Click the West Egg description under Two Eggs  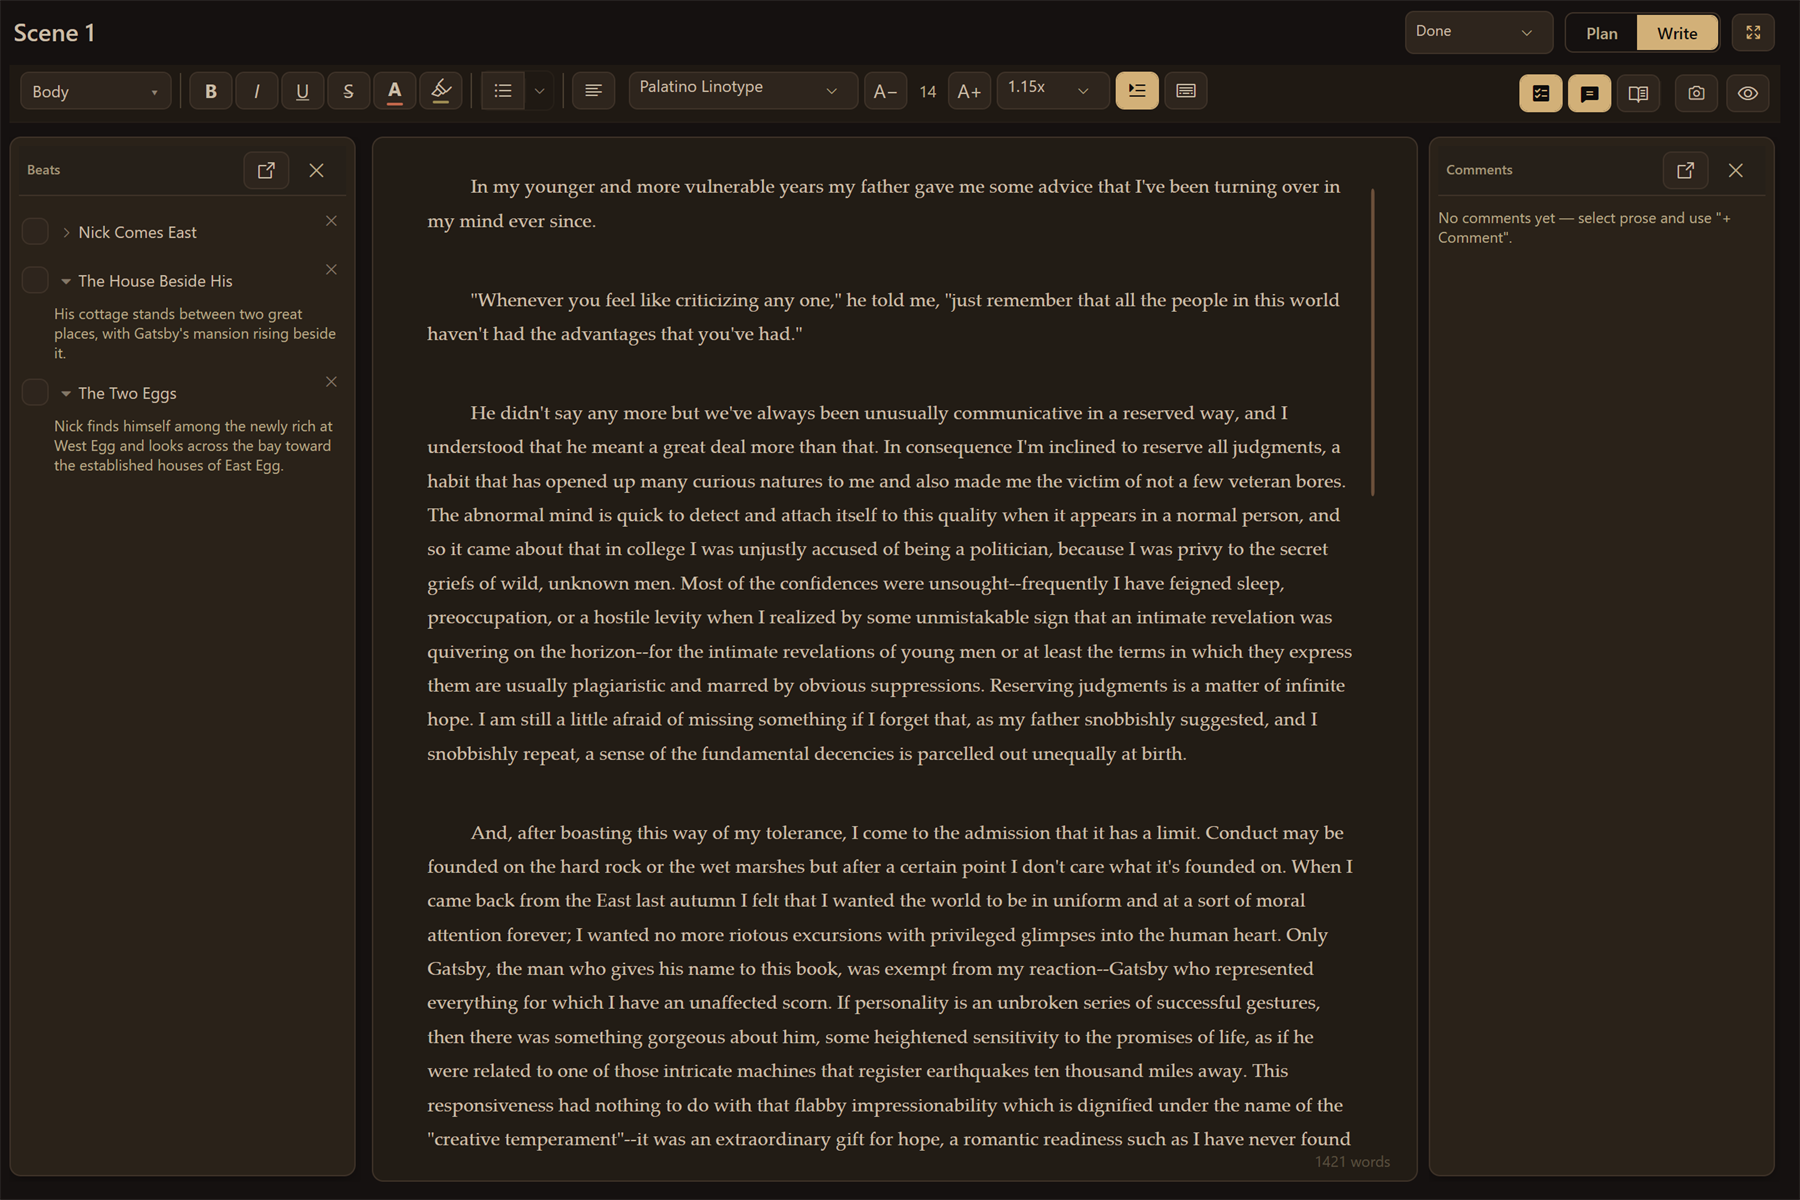pyautogui.click(x=193, y=445)
